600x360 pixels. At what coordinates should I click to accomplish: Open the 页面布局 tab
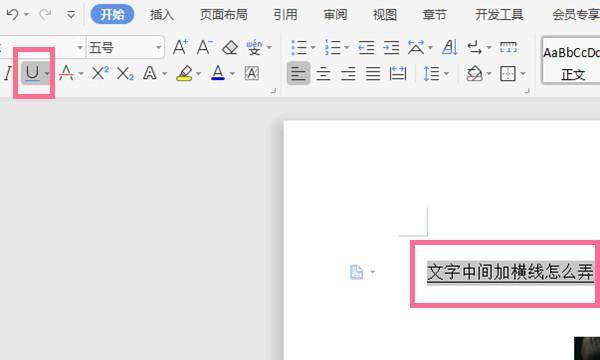click(223, 15)
